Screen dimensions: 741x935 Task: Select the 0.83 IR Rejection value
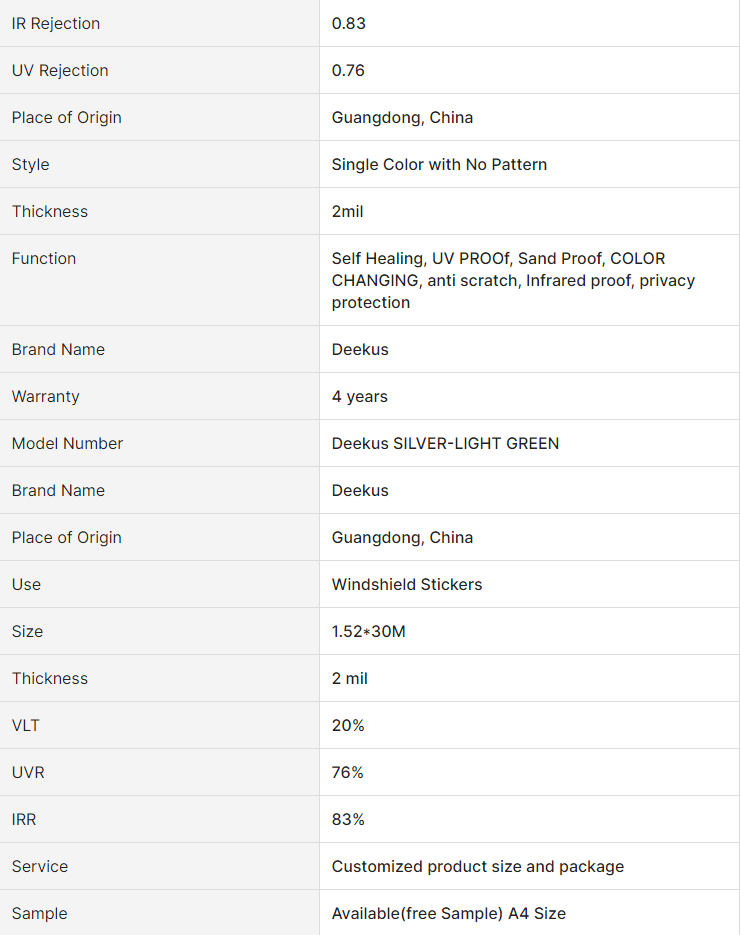tap(349, 23)
